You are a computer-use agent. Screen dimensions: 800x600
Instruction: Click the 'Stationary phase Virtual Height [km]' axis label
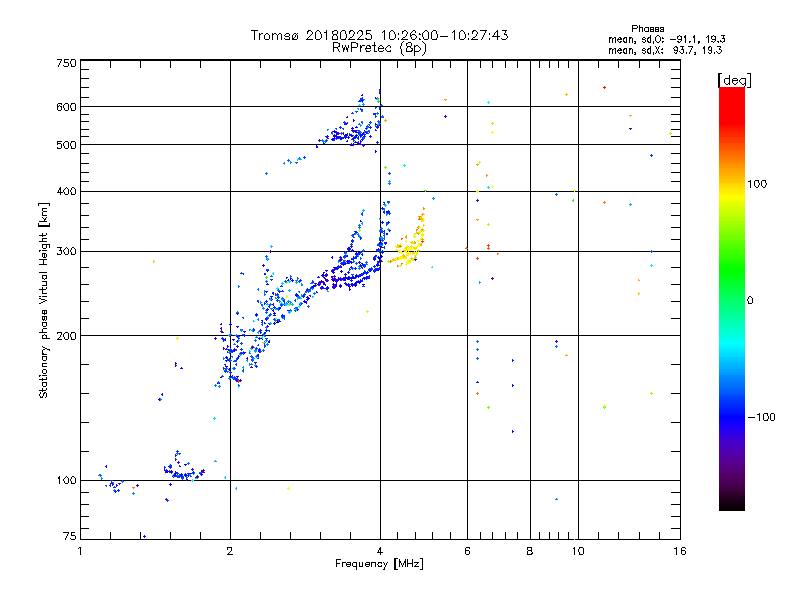[44, 301]
